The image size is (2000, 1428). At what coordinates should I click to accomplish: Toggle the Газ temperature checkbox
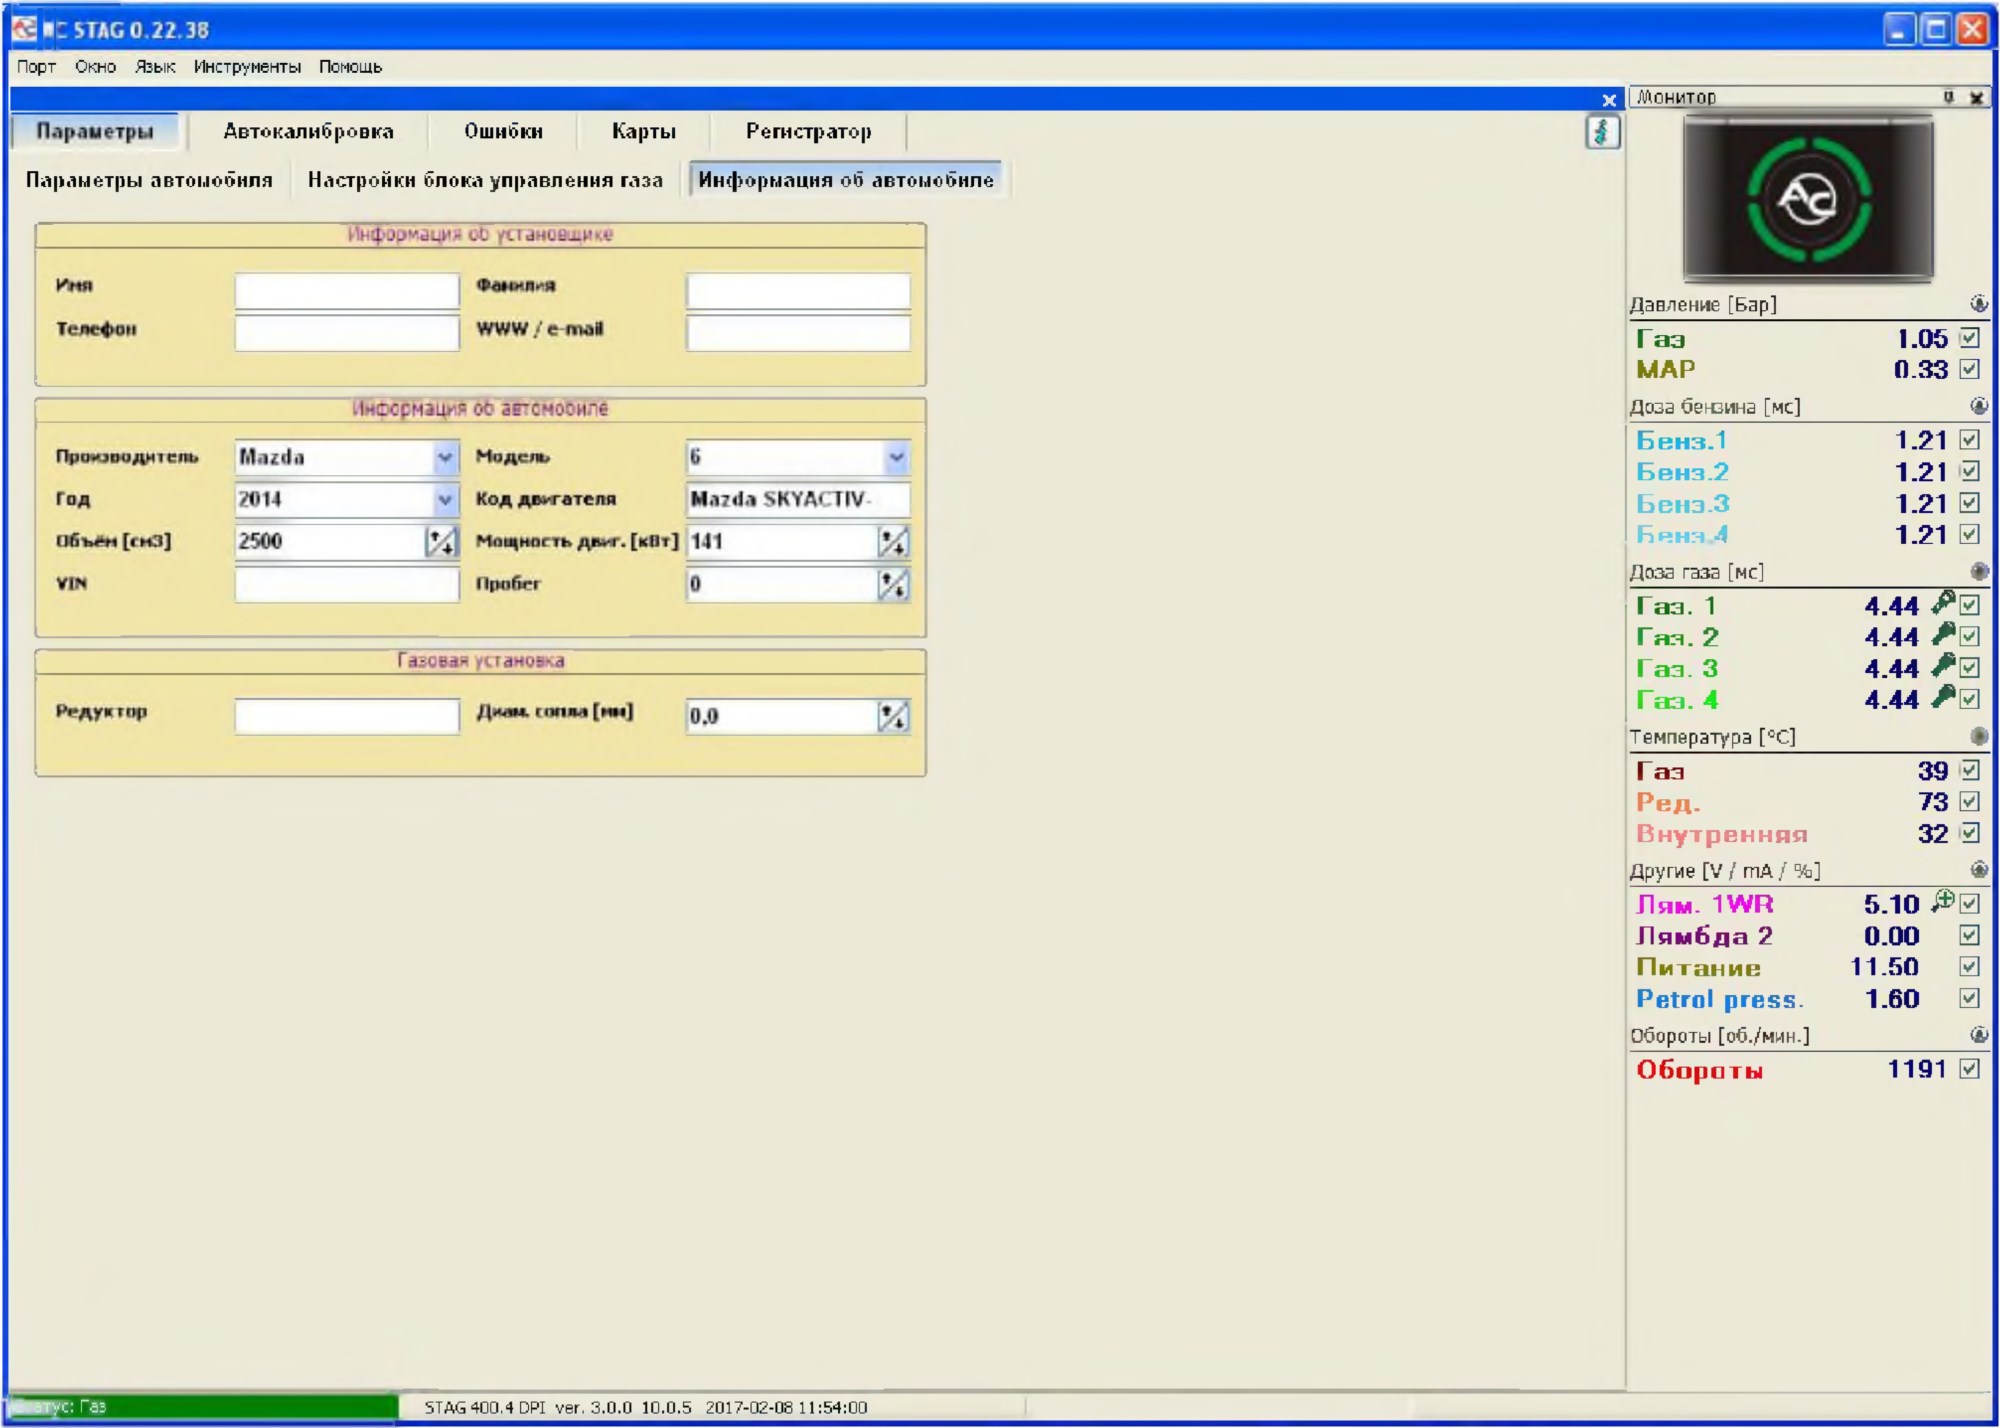[x=1969, y=770]
